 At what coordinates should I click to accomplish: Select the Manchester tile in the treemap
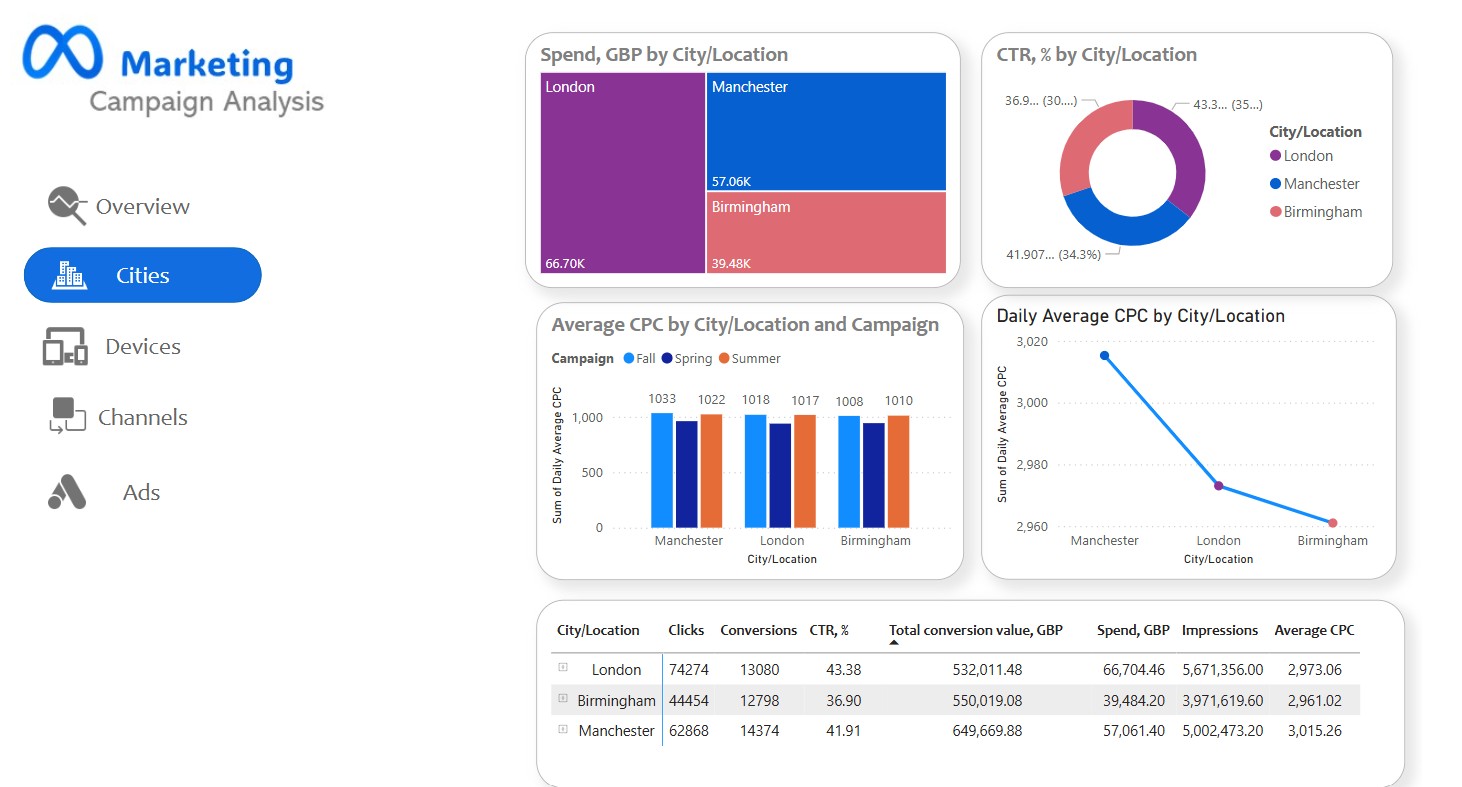click(825, 131)
